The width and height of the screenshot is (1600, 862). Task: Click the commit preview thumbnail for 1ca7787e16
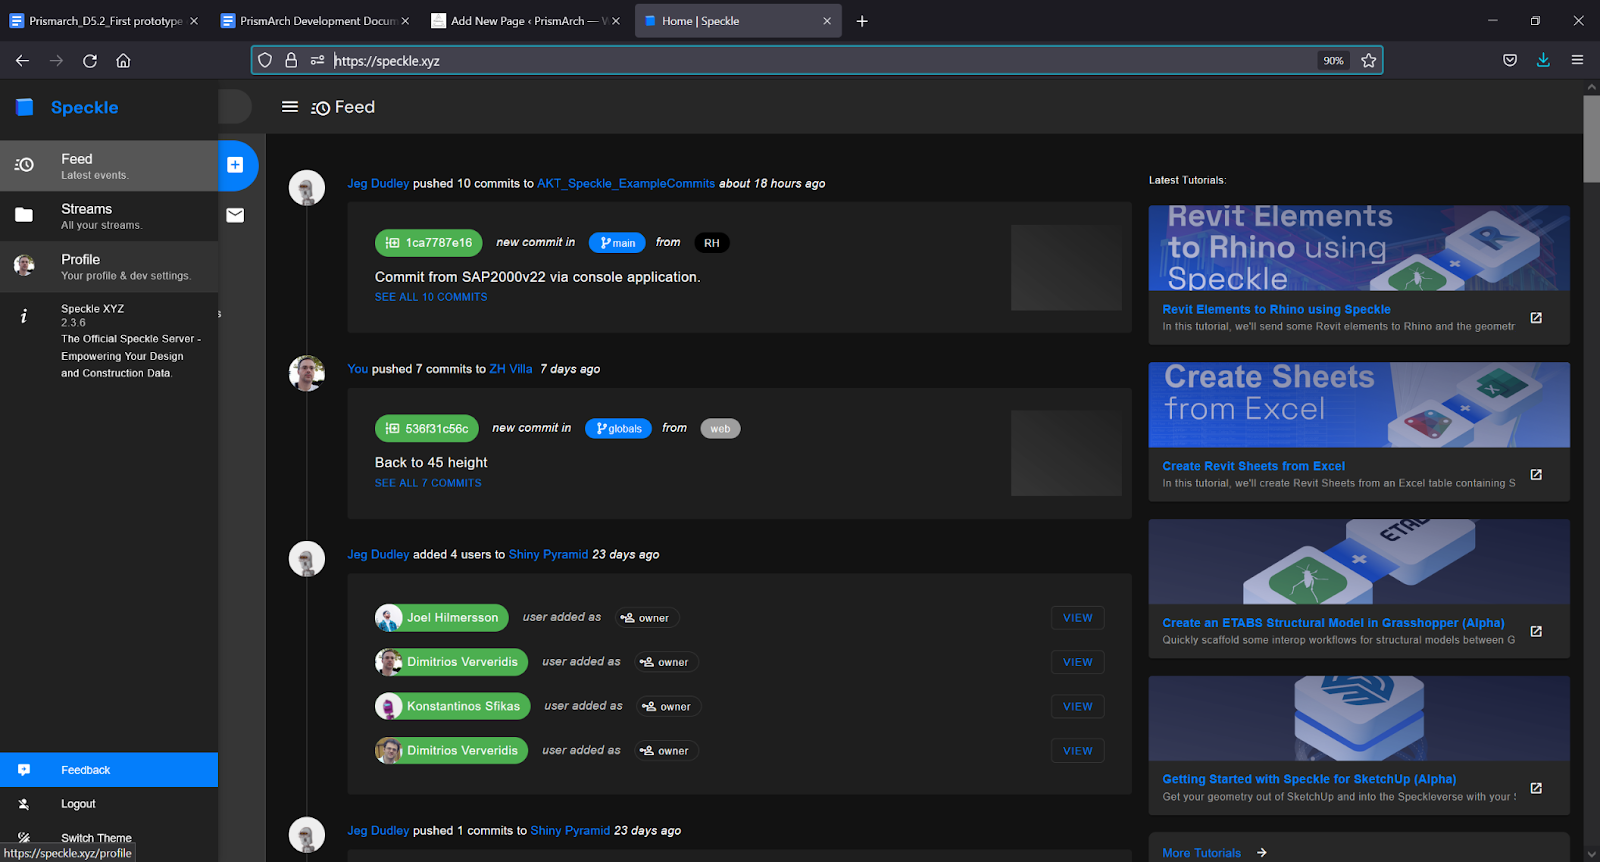pyautogui.click(x=1066, y=268)
